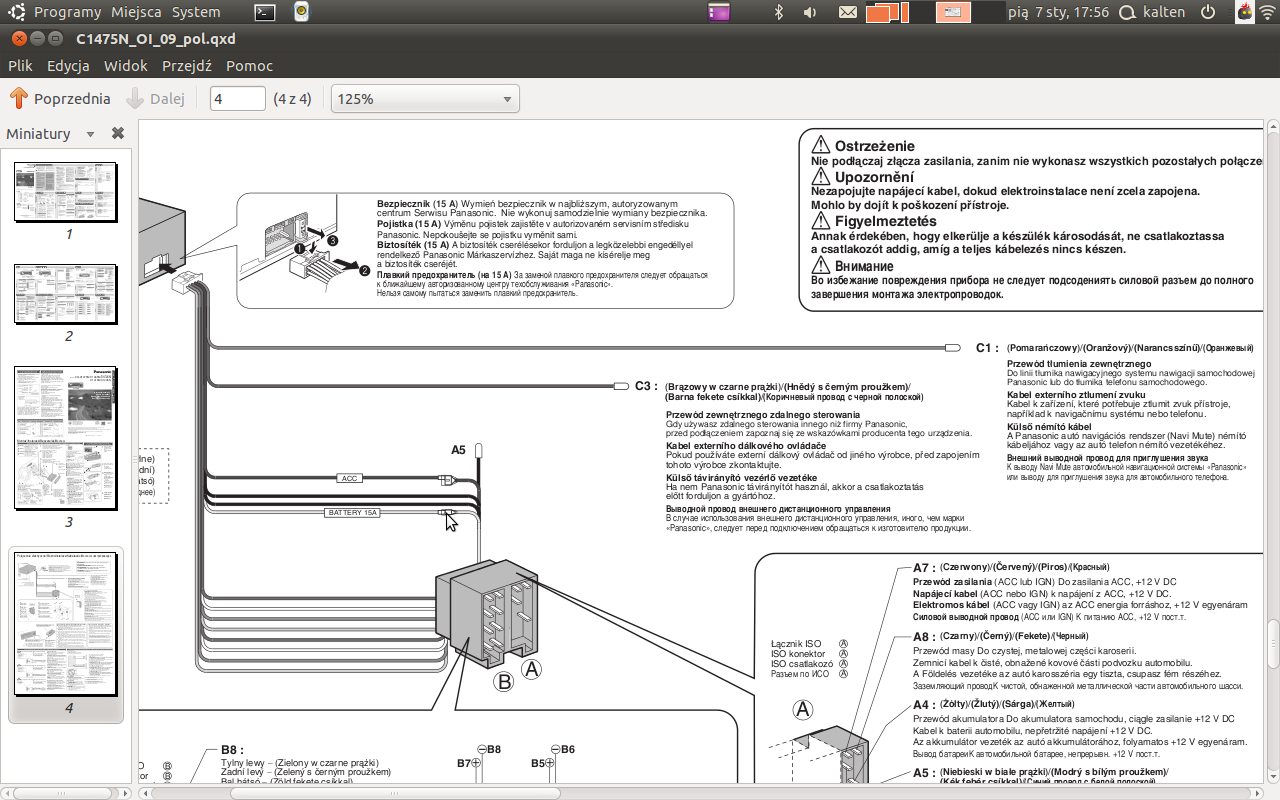This screenshot has width=1280, height=800.
Task: Open the Przejdź menu
Action: point(187,66)
